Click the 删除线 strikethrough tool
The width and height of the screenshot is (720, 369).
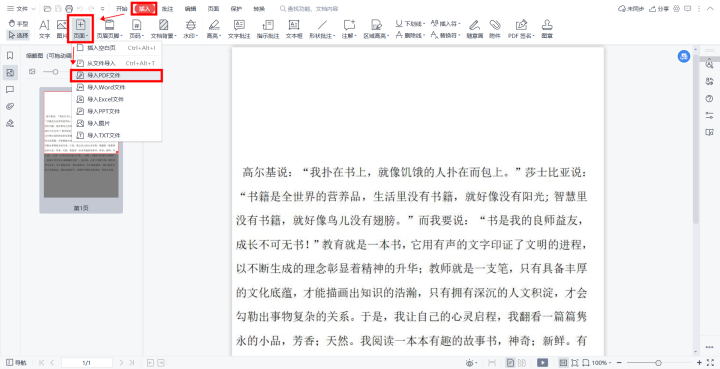click(x=410, y=35)
